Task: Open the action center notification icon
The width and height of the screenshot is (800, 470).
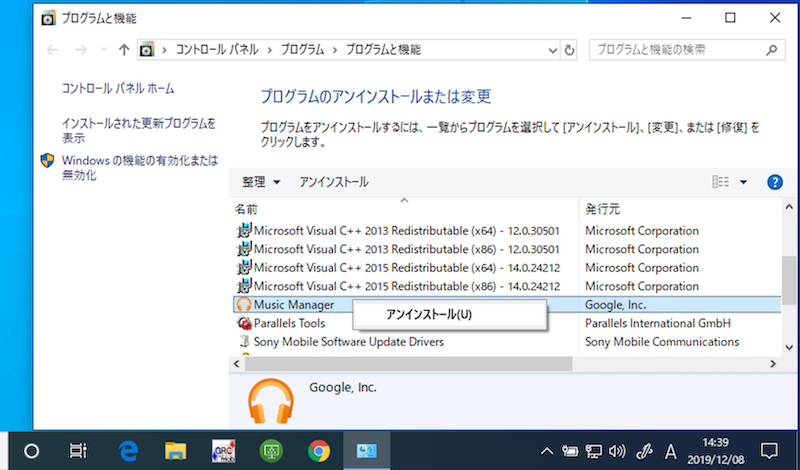Action: point(769,451)
